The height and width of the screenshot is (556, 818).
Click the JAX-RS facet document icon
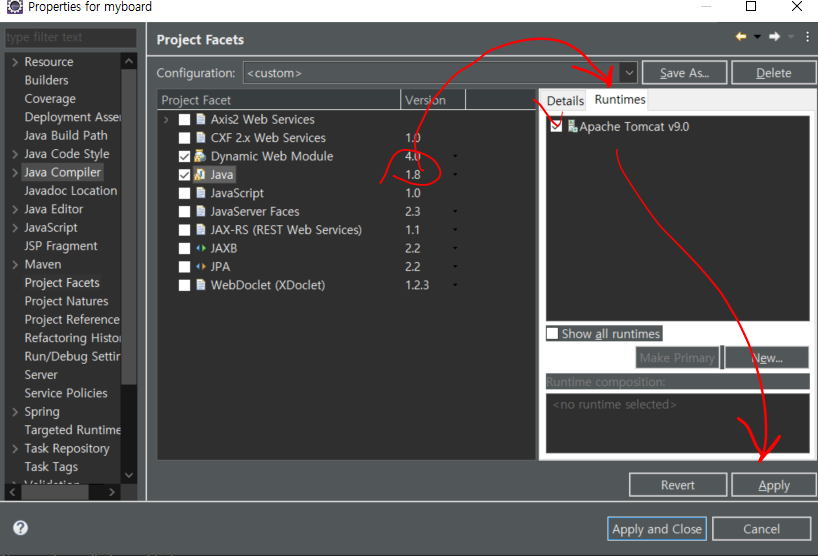pyautogui.click(x=201, y=229)
